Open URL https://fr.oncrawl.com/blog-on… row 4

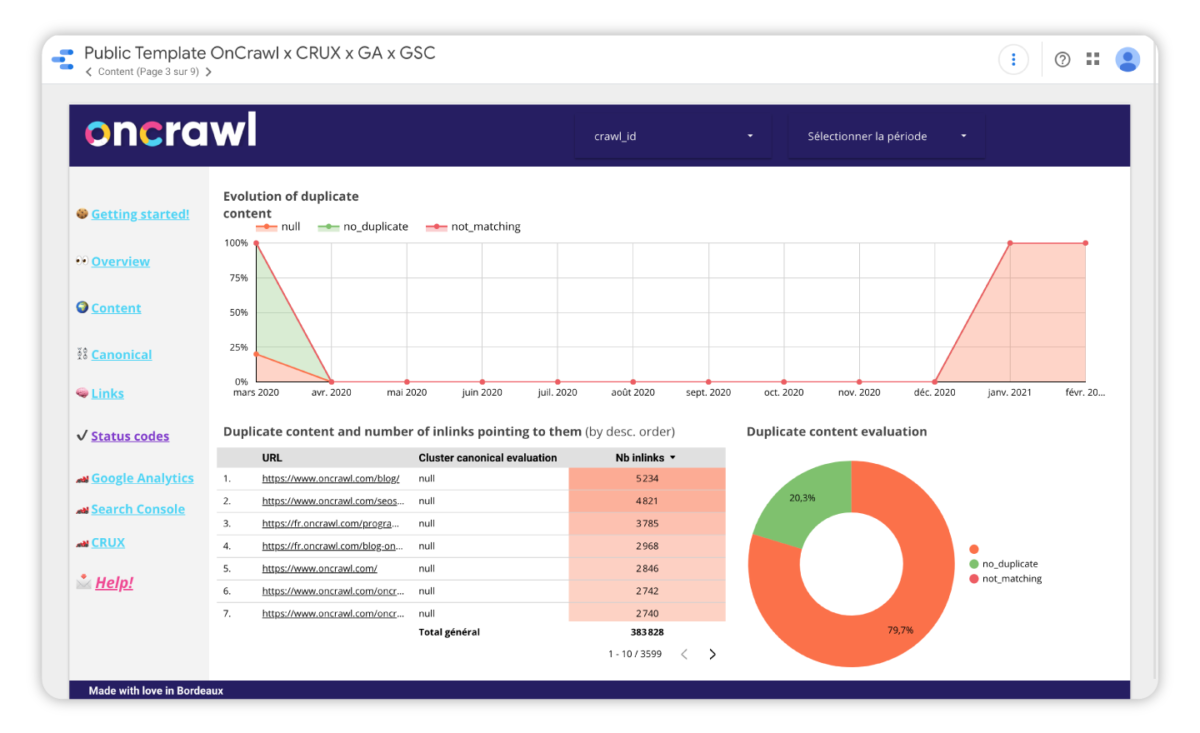tap(332, 546)
